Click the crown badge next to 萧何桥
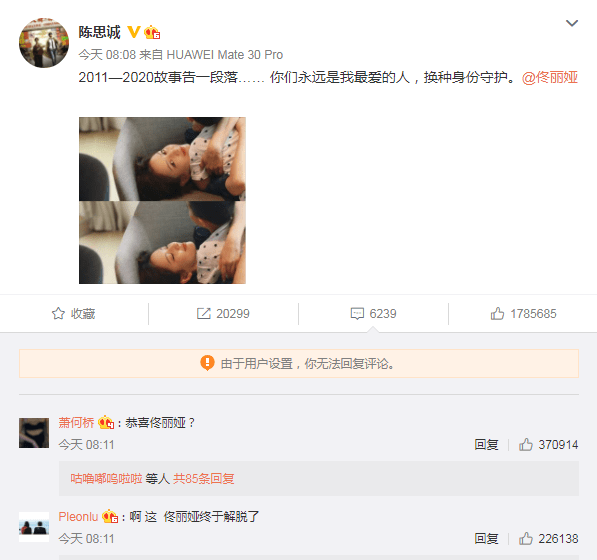 [106, 423]
